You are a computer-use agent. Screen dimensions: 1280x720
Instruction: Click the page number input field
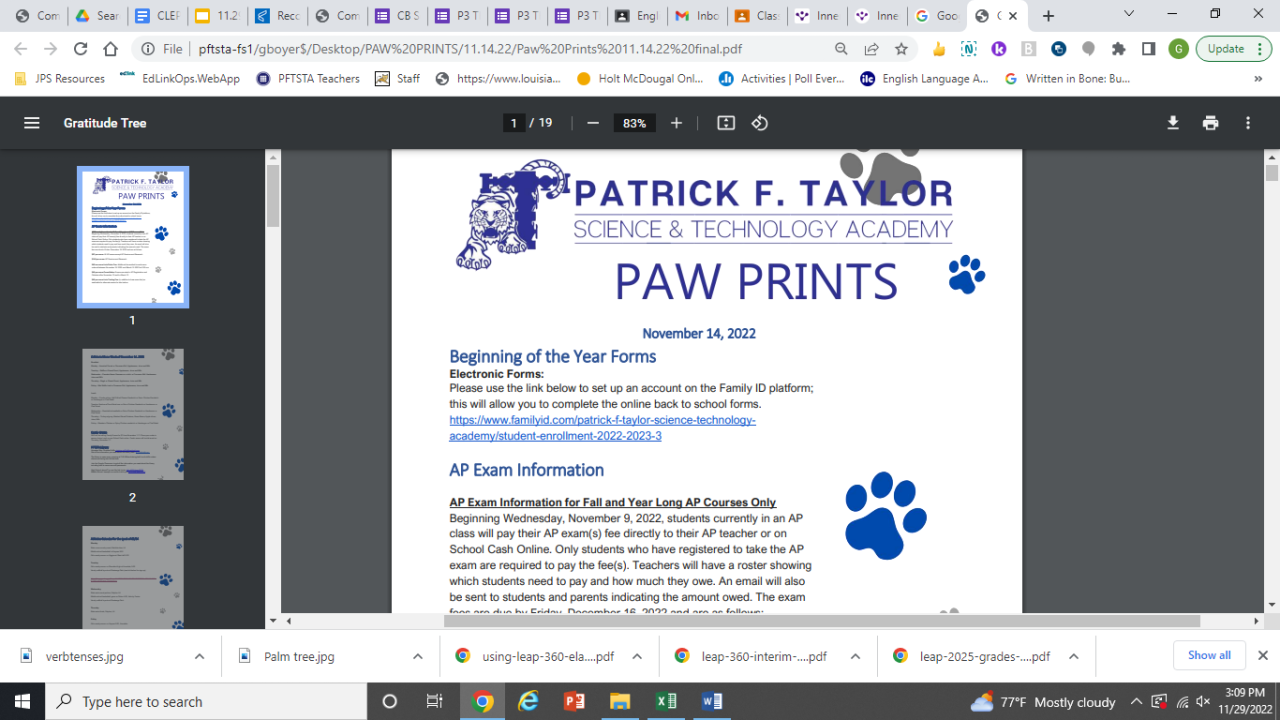tap(514, 123)
